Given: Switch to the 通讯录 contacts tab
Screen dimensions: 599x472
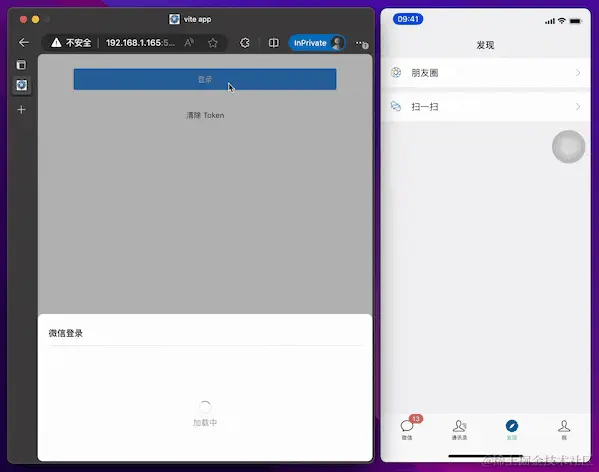Looking at the screenshot, I should (x=459, y=430).
